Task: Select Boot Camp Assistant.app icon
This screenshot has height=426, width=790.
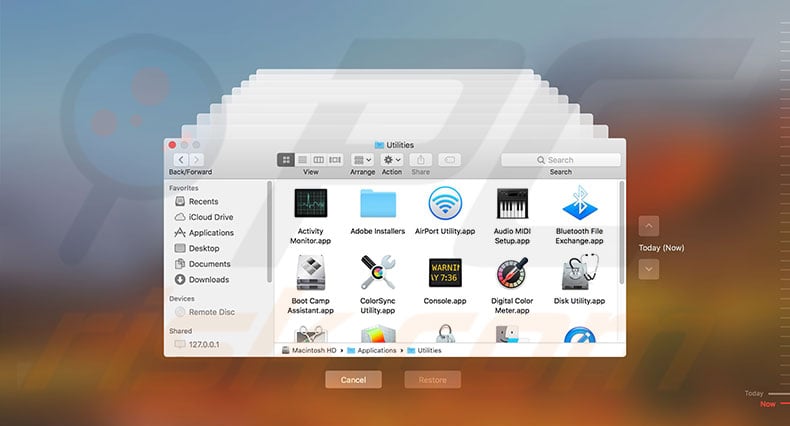Action: 310,273
